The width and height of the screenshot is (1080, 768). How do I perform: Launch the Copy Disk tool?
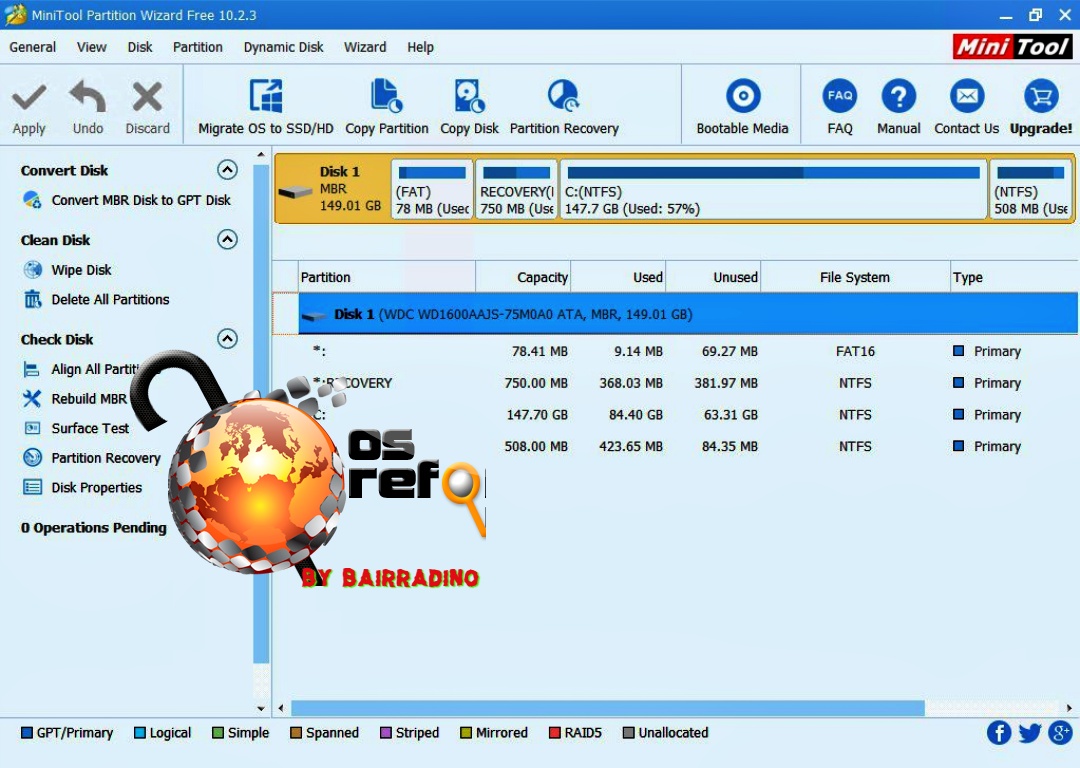click(x=469, y=107)
